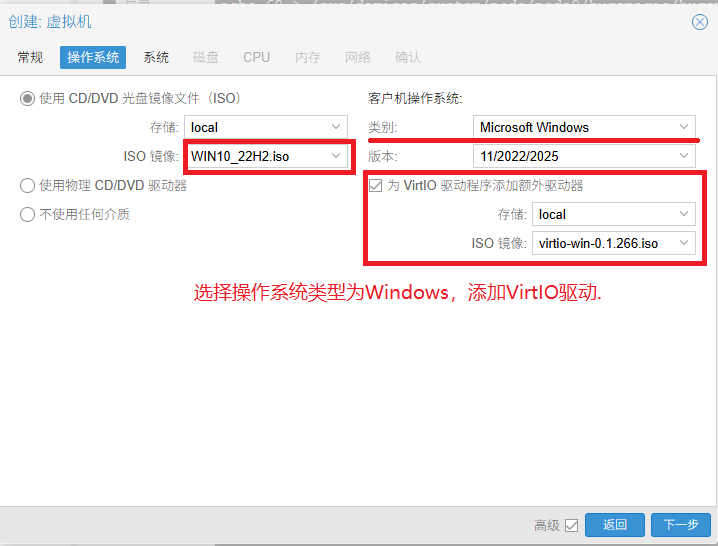Click inside the WIN10_22H2.iso text field
Image resolution: width=718 pixels, height=546 pixels.
[255, 156]
